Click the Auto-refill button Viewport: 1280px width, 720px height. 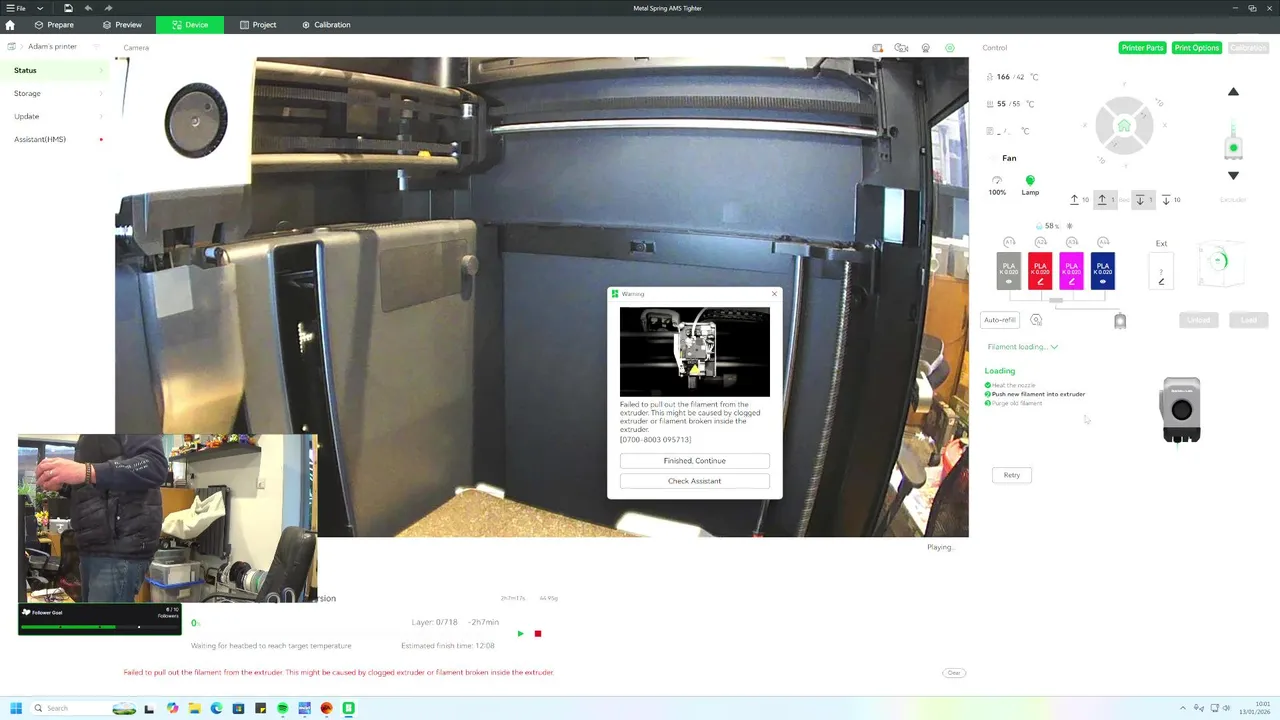999,320
